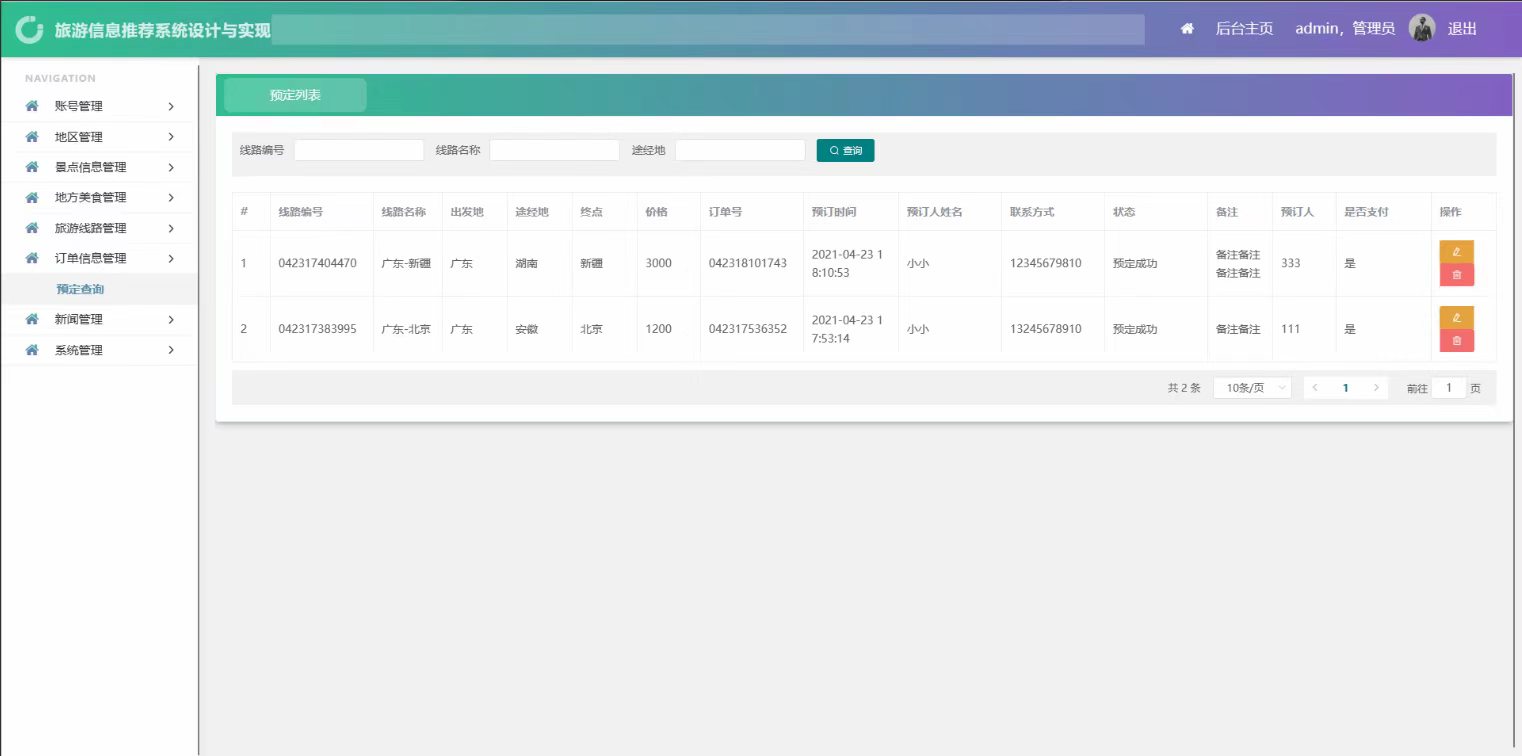
Task: Click the house icon beside 订单信息管理
Action: click(x=32, y=258)
